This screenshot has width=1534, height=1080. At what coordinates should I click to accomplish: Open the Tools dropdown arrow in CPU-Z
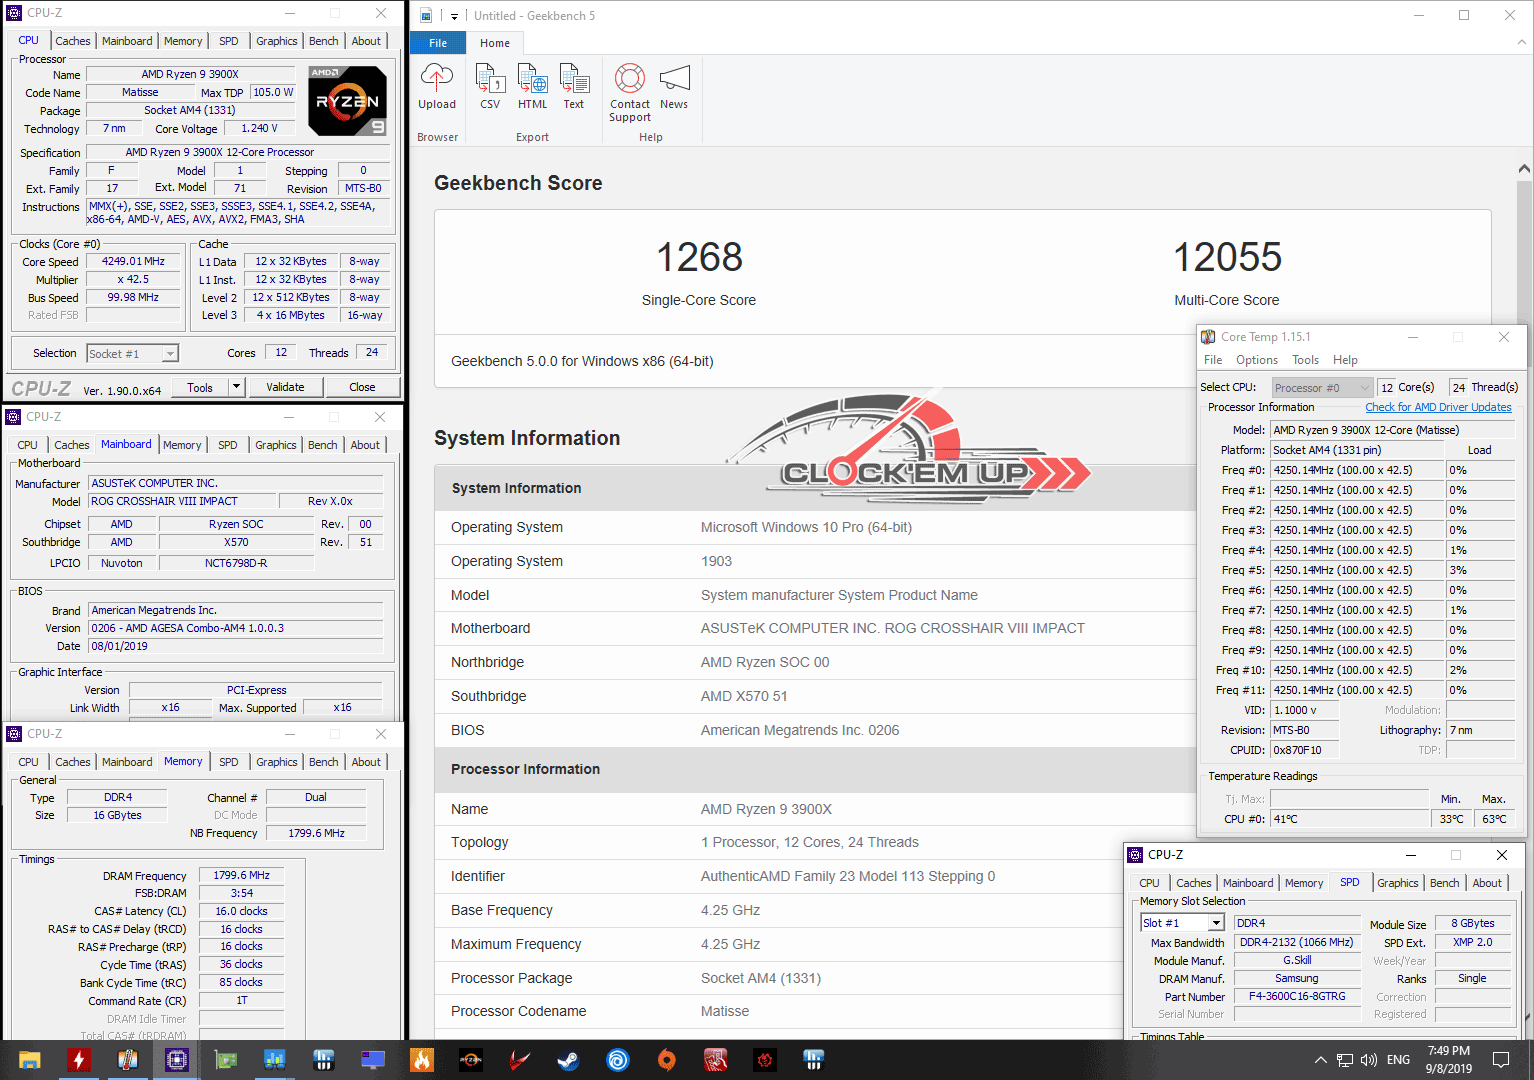(237, 387)
